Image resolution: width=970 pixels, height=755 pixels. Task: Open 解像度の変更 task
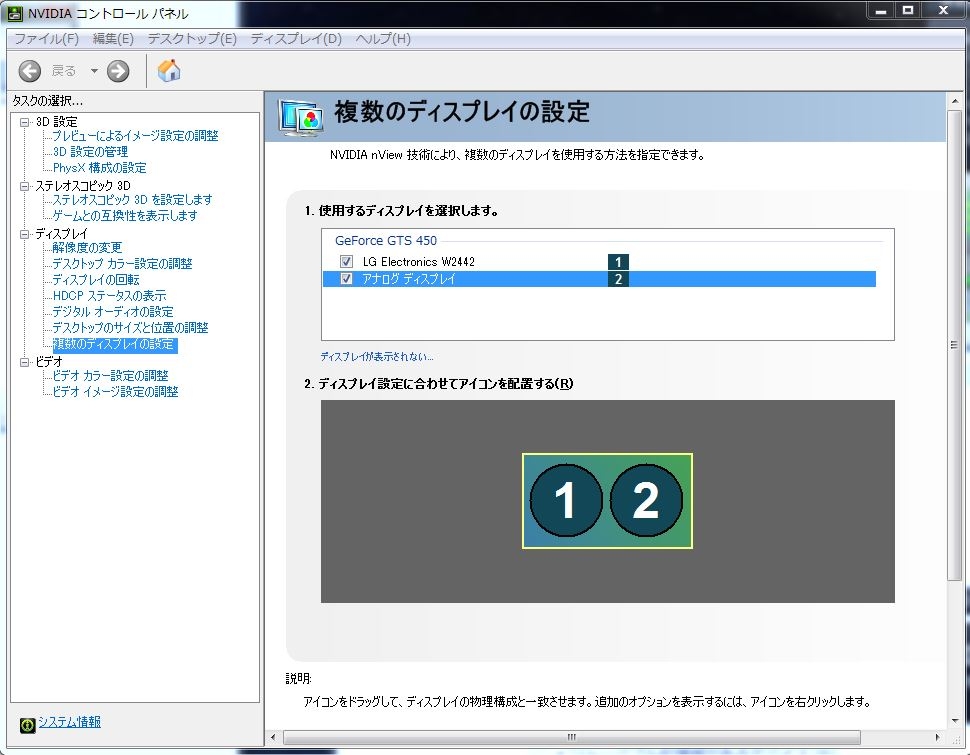87,248
